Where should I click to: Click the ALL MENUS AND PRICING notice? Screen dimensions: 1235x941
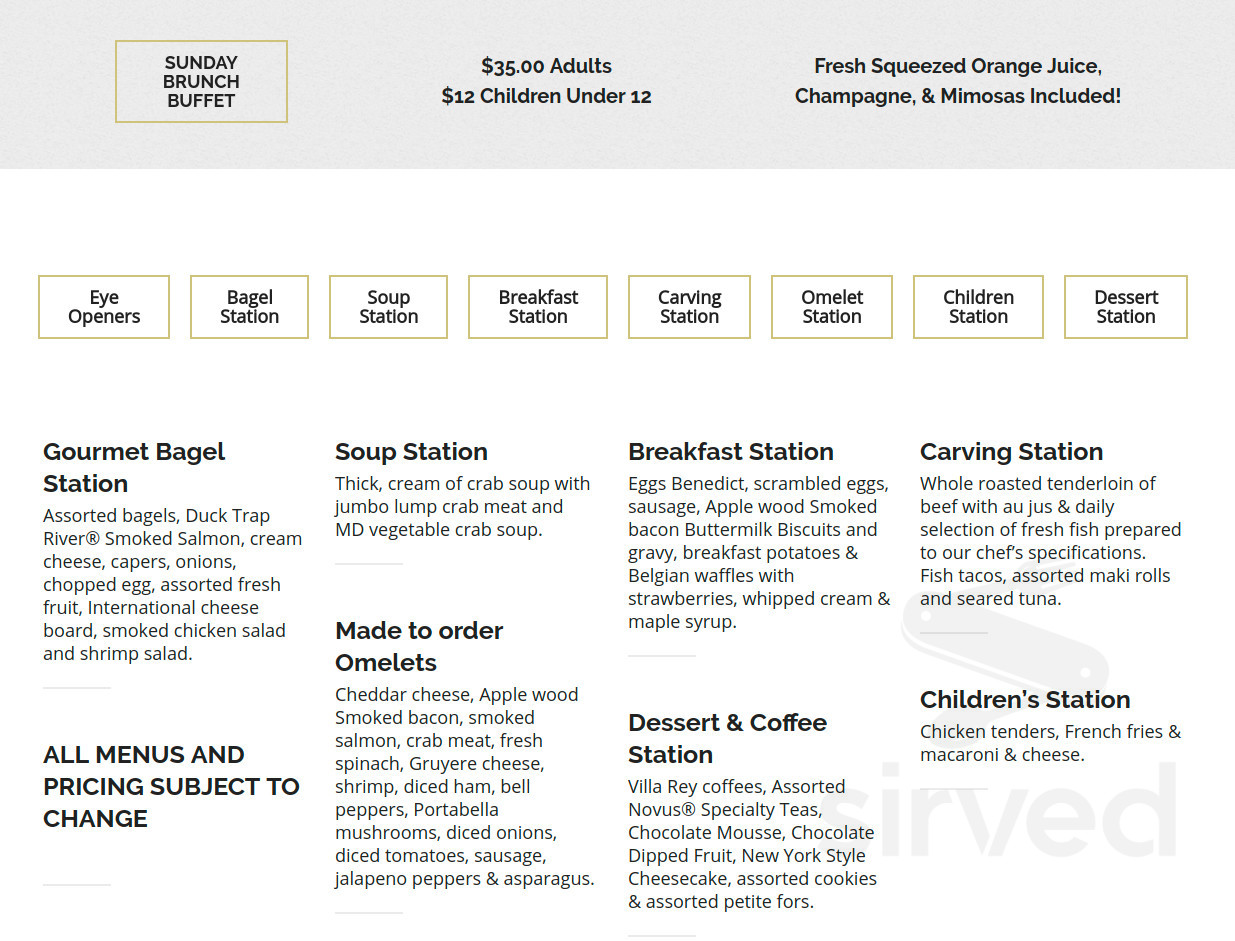[171, 786]
